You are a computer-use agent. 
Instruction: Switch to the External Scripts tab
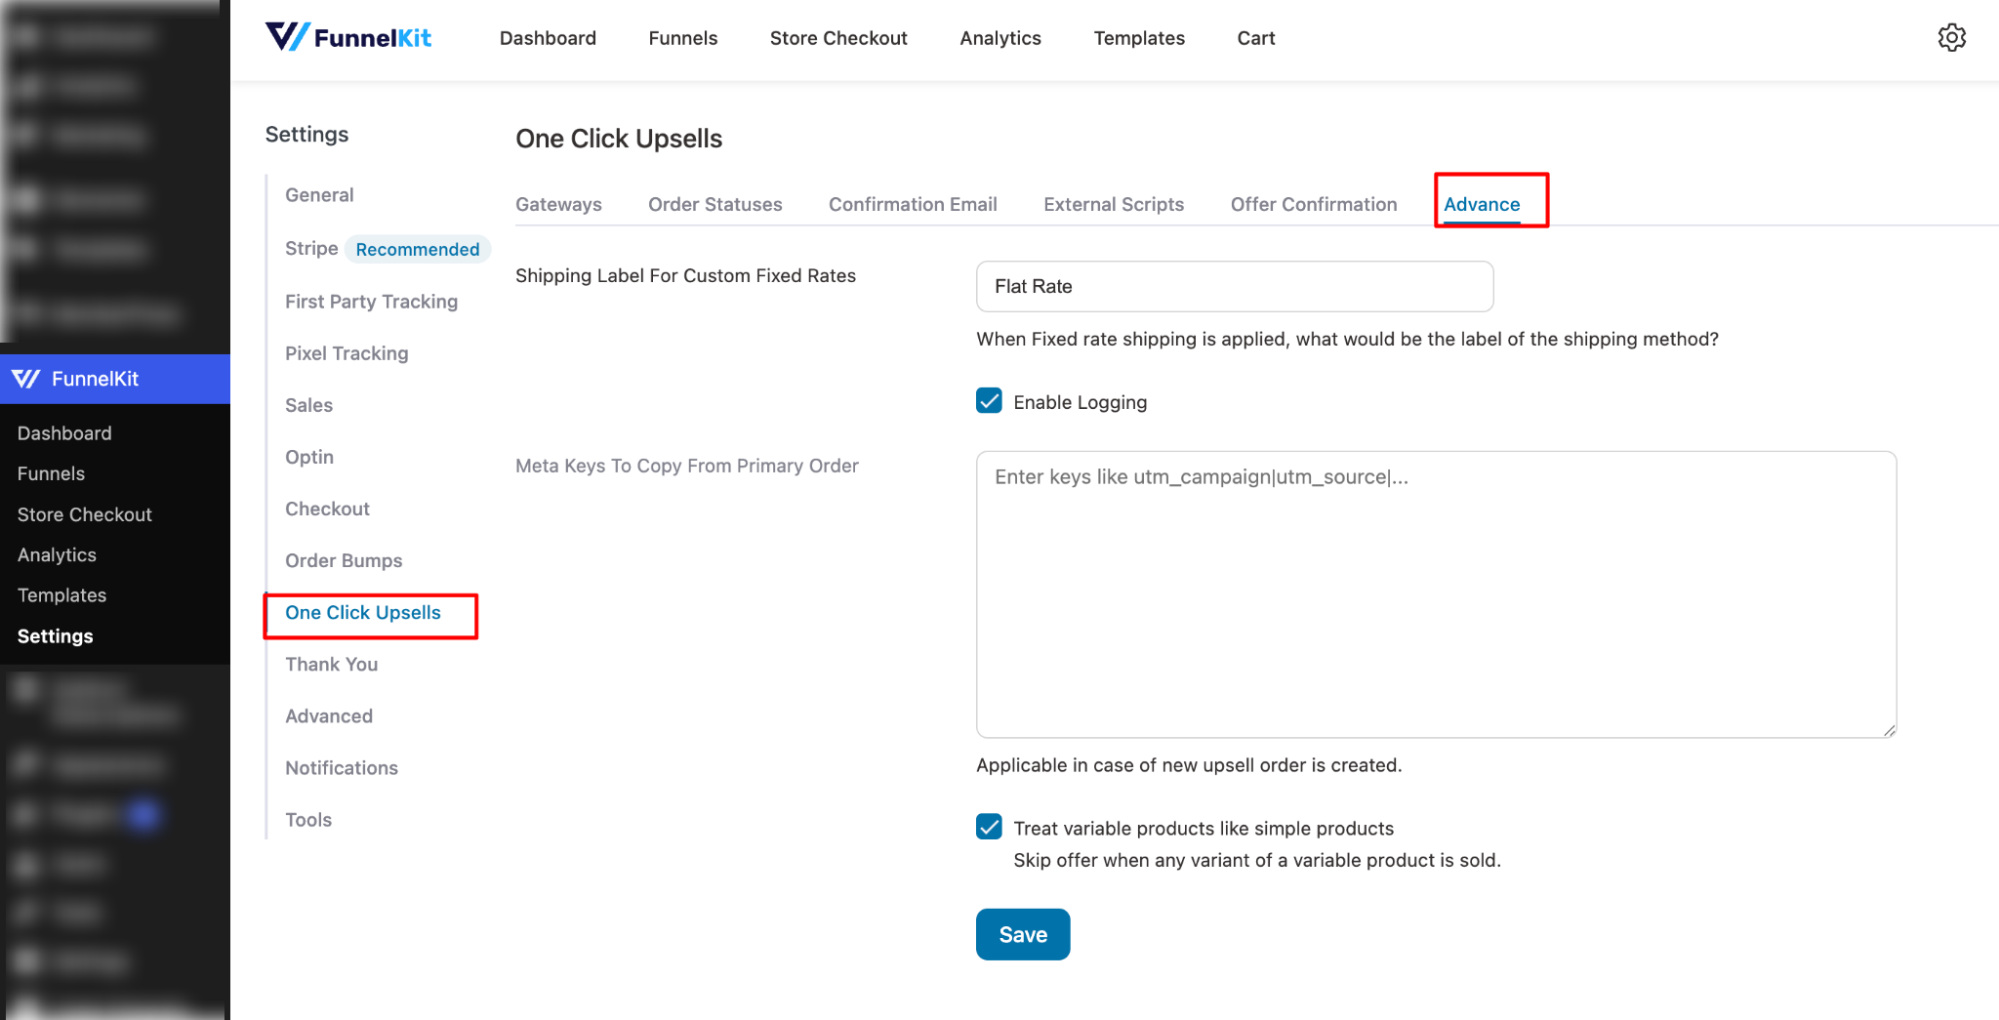point(1113,204)
